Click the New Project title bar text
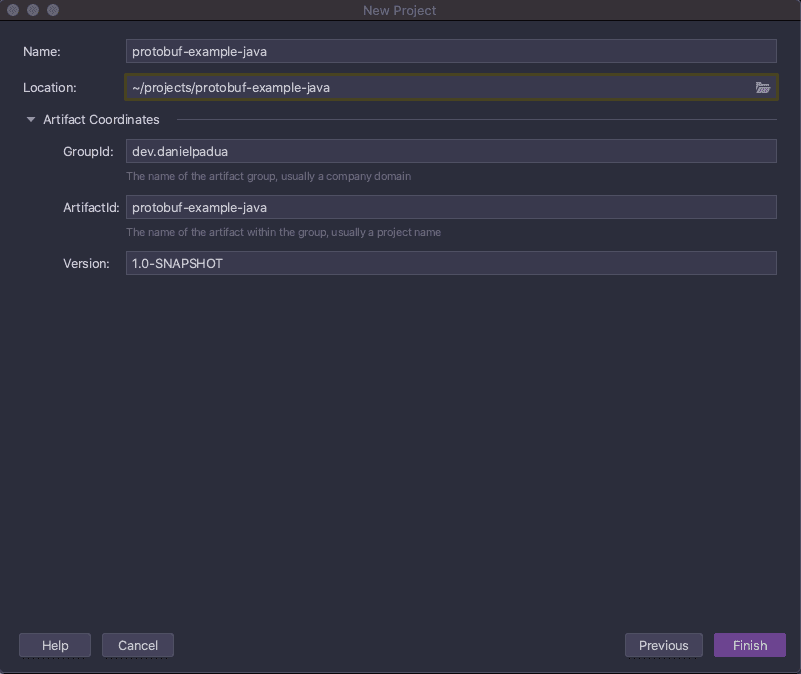This screenshot has width=801, height=674. coord(399,10)
